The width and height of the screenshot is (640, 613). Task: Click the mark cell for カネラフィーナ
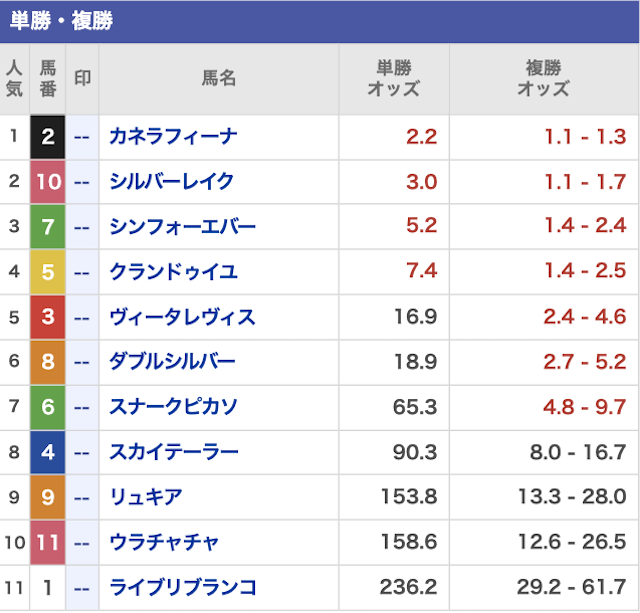(x=82, y=137)
